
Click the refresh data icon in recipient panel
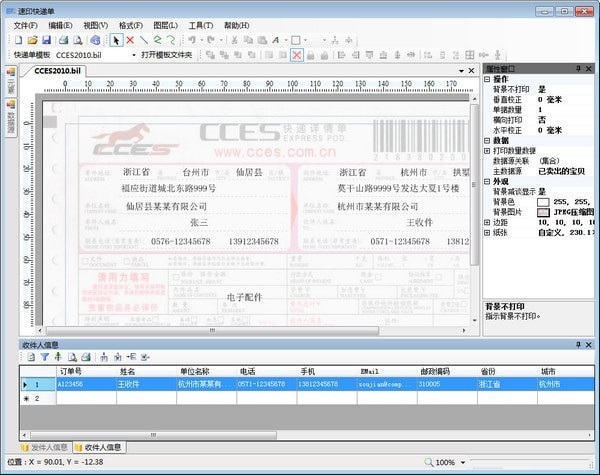click(x=31, y=357)
